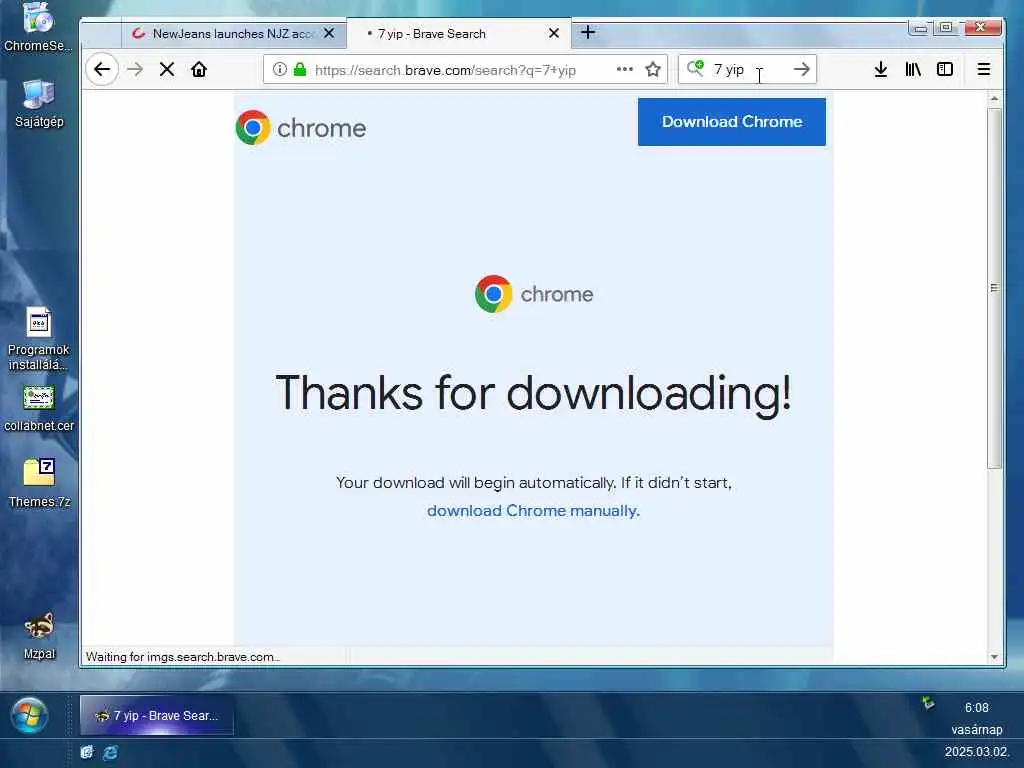Submit the search bar query with its arrow
The height and width of the screenshot is (768, 1024).
pos(801,69)
